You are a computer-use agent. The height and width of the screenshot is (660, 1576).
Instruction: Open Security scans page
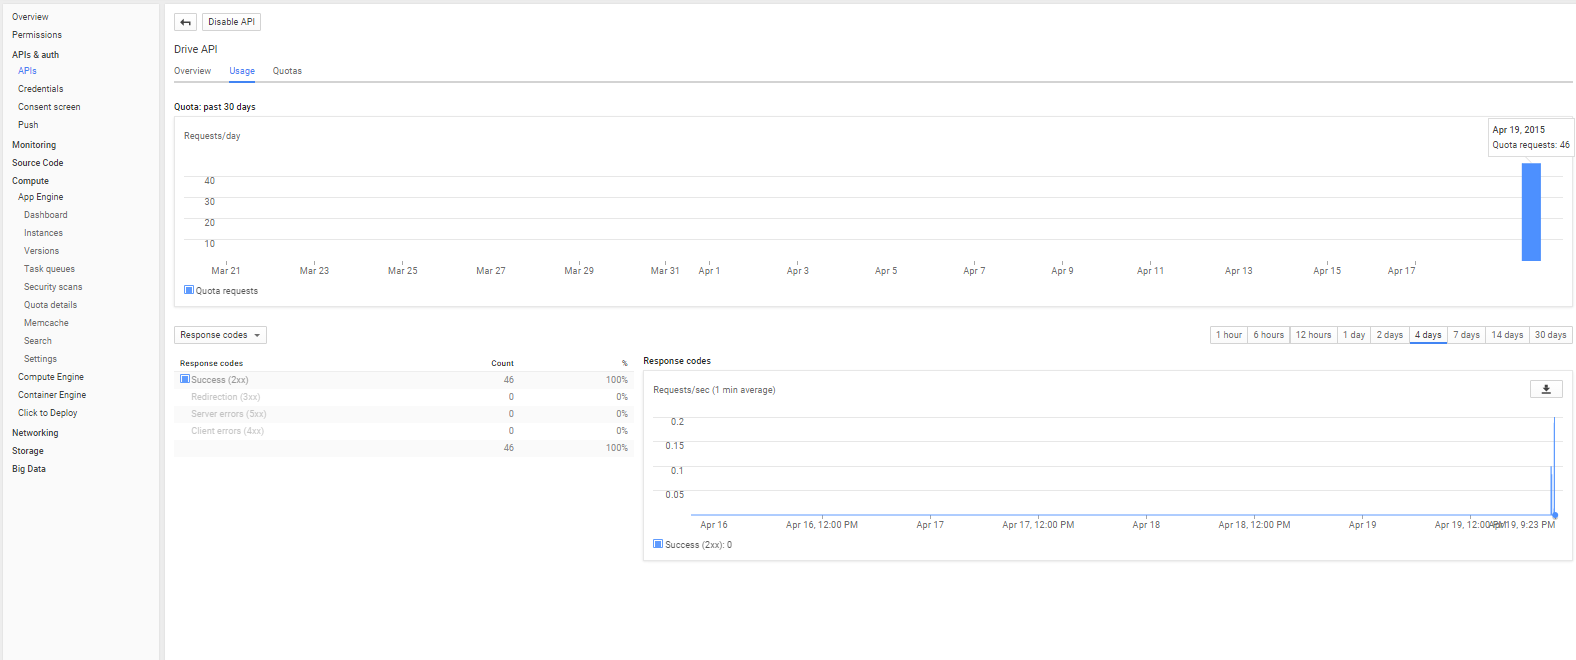pos(53,287)
